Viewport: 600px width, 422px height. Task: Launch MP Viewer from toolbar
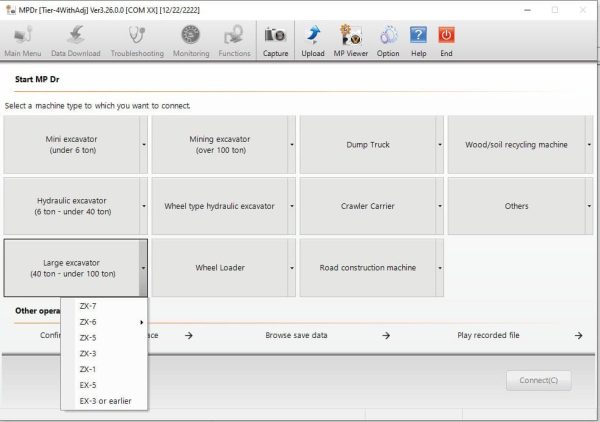pyautogui.click(x=351, y=41)
